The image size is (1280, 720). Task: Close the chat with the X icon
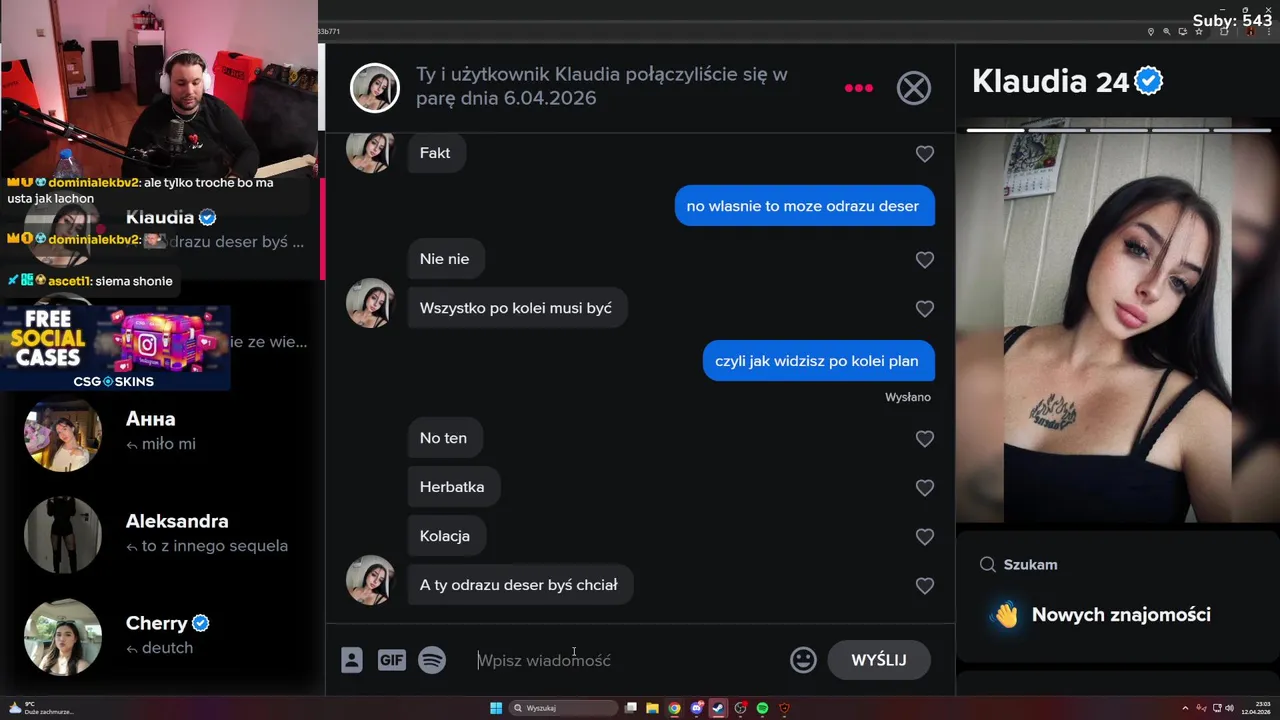913,88
